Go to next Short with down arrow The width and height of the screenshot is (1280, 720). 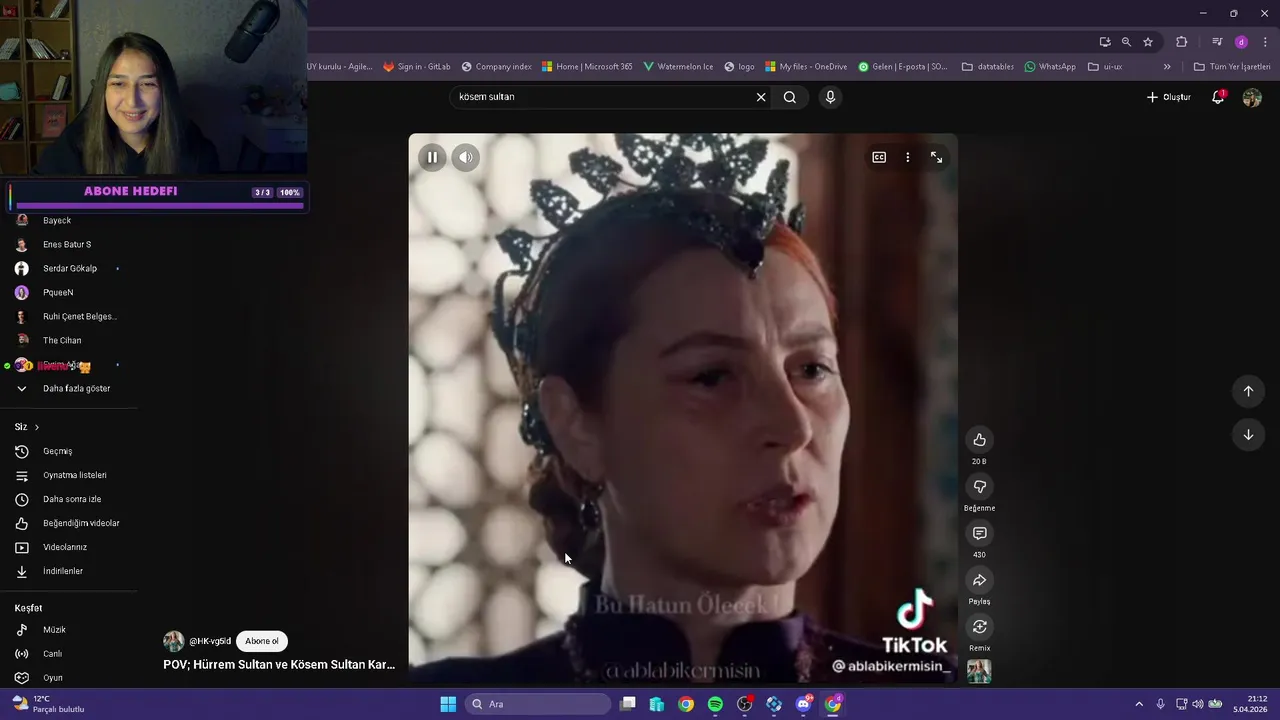pyautogui.click(x=1248, y=435)
